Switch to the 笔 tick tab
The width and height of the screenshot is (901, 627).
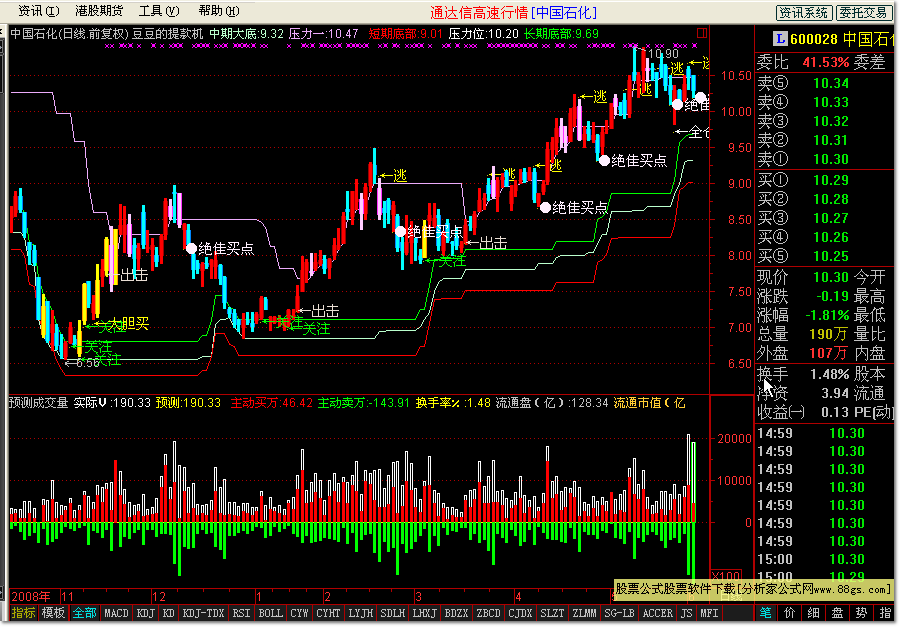point(766,613)
